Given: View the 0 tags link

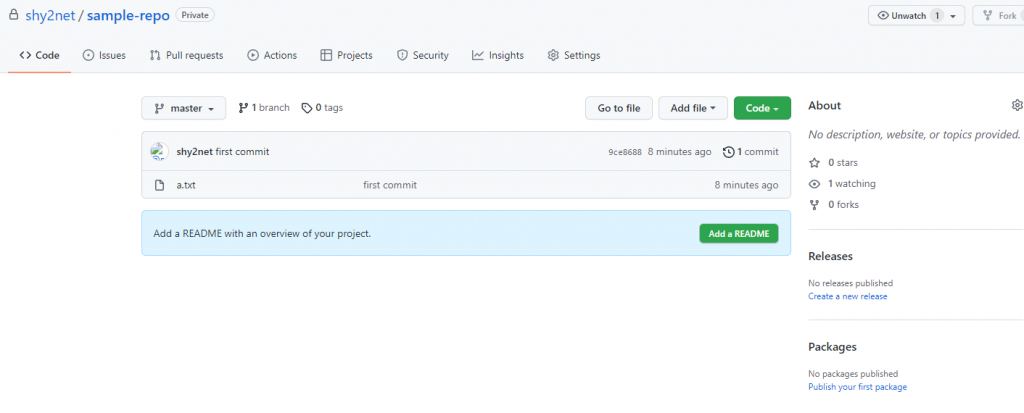Looking at the screenshot, I should tap(322, 108).
